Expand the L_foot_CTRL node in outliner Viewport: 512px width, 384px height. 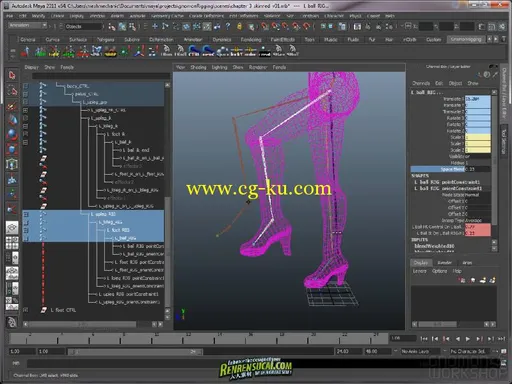click(x=26, y=310)
